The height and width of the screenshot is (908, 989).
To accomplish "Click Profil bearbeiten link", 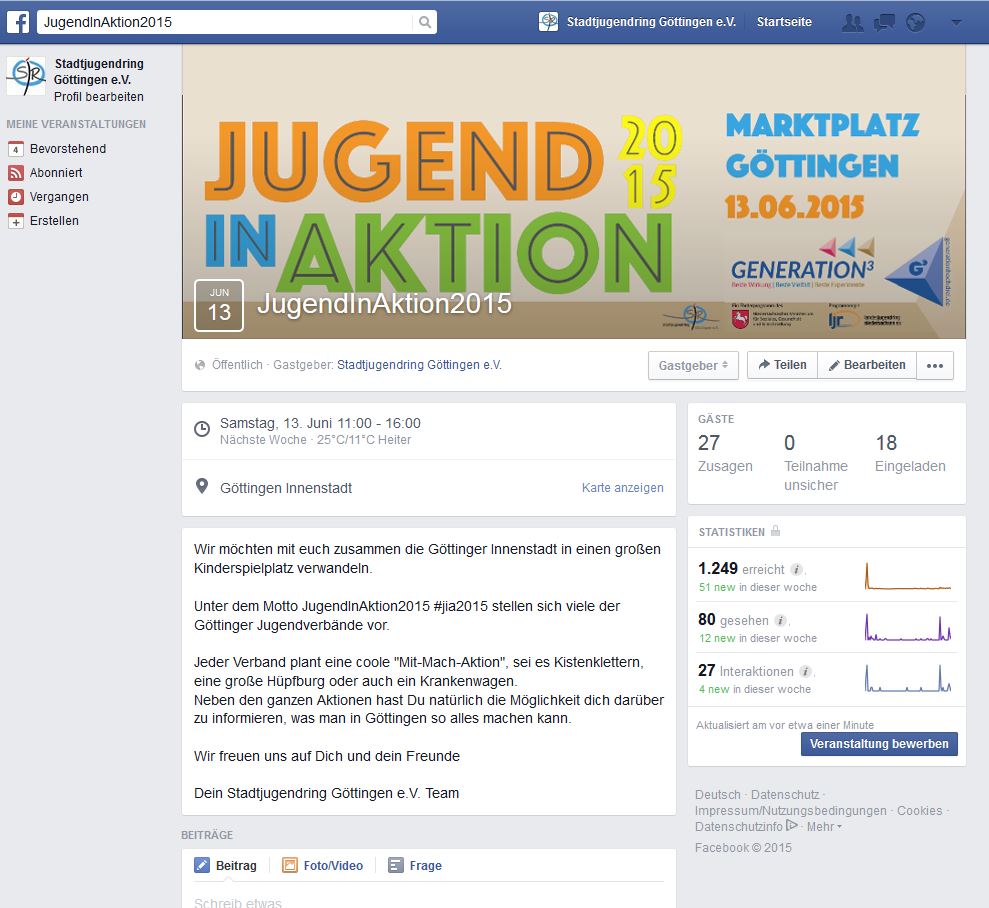I will pyautogui.click(x=98, y=96).
